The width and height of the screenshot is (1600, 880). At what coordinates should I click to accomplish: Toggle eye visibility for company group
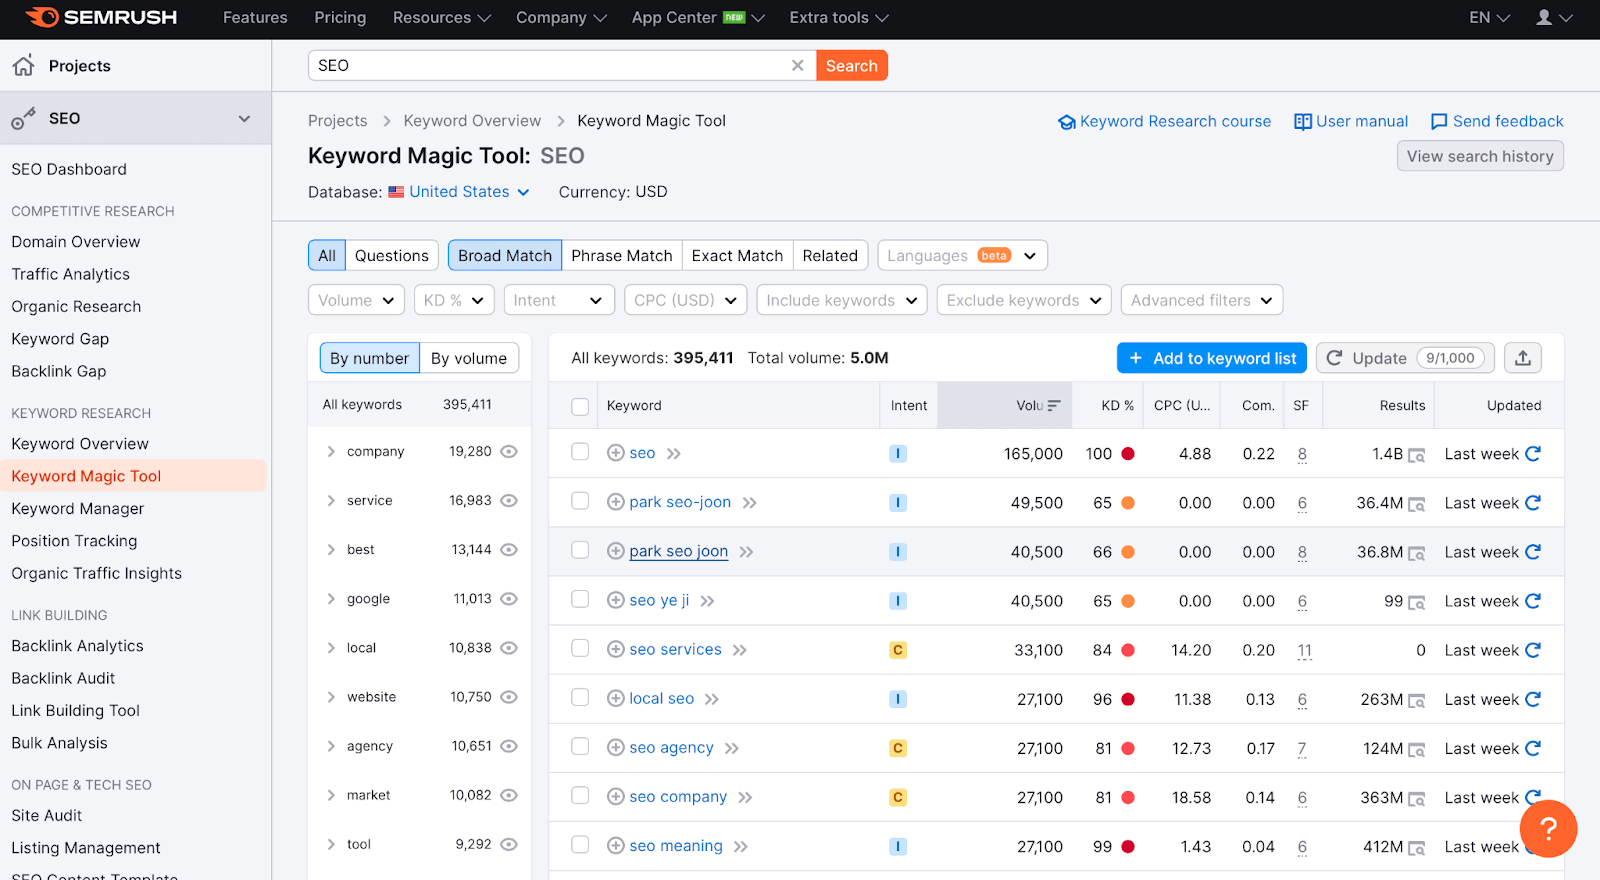click(x=509, y=451)
